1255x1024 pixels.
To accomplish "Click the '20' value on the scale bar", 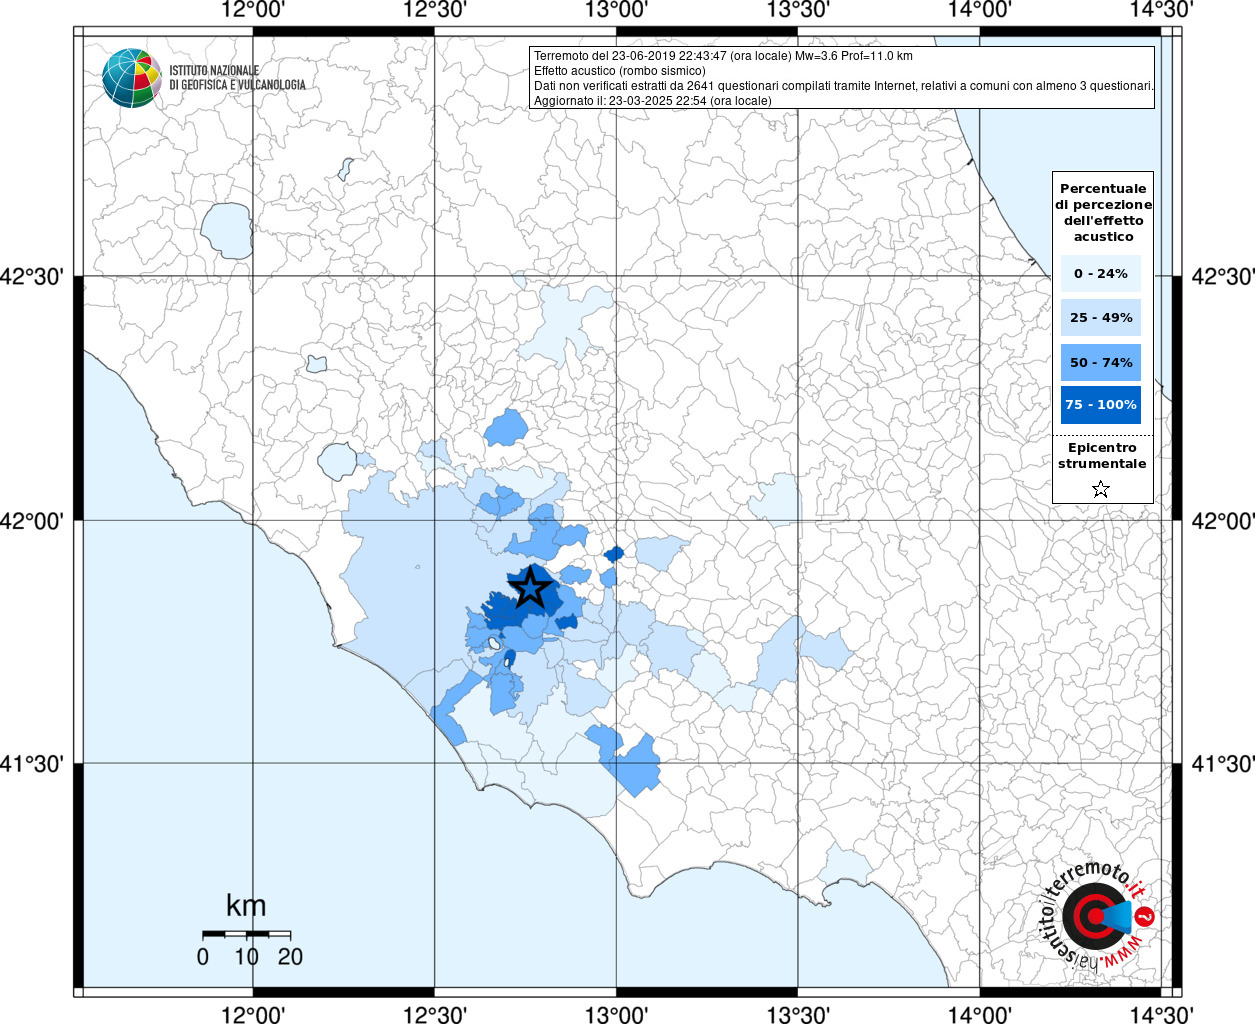I will pos(290,957).
